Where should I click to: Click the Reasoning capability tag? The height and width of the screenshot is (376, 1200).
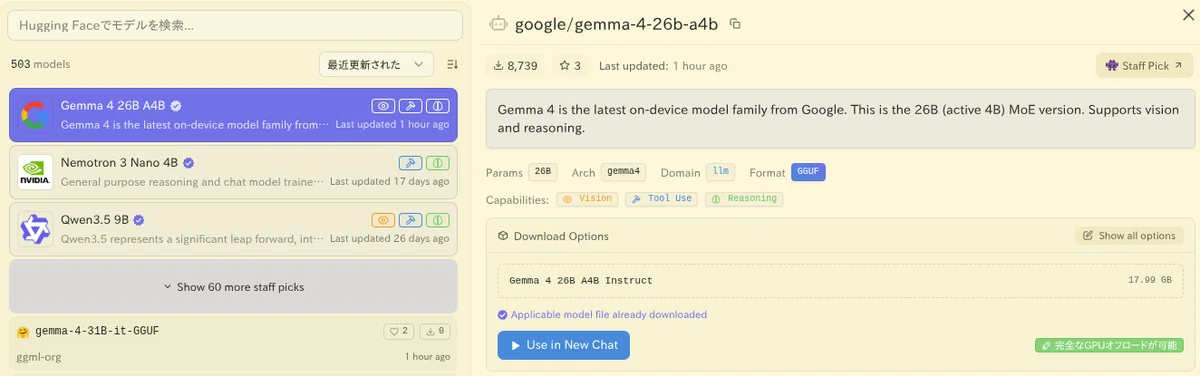coord(744,199)
